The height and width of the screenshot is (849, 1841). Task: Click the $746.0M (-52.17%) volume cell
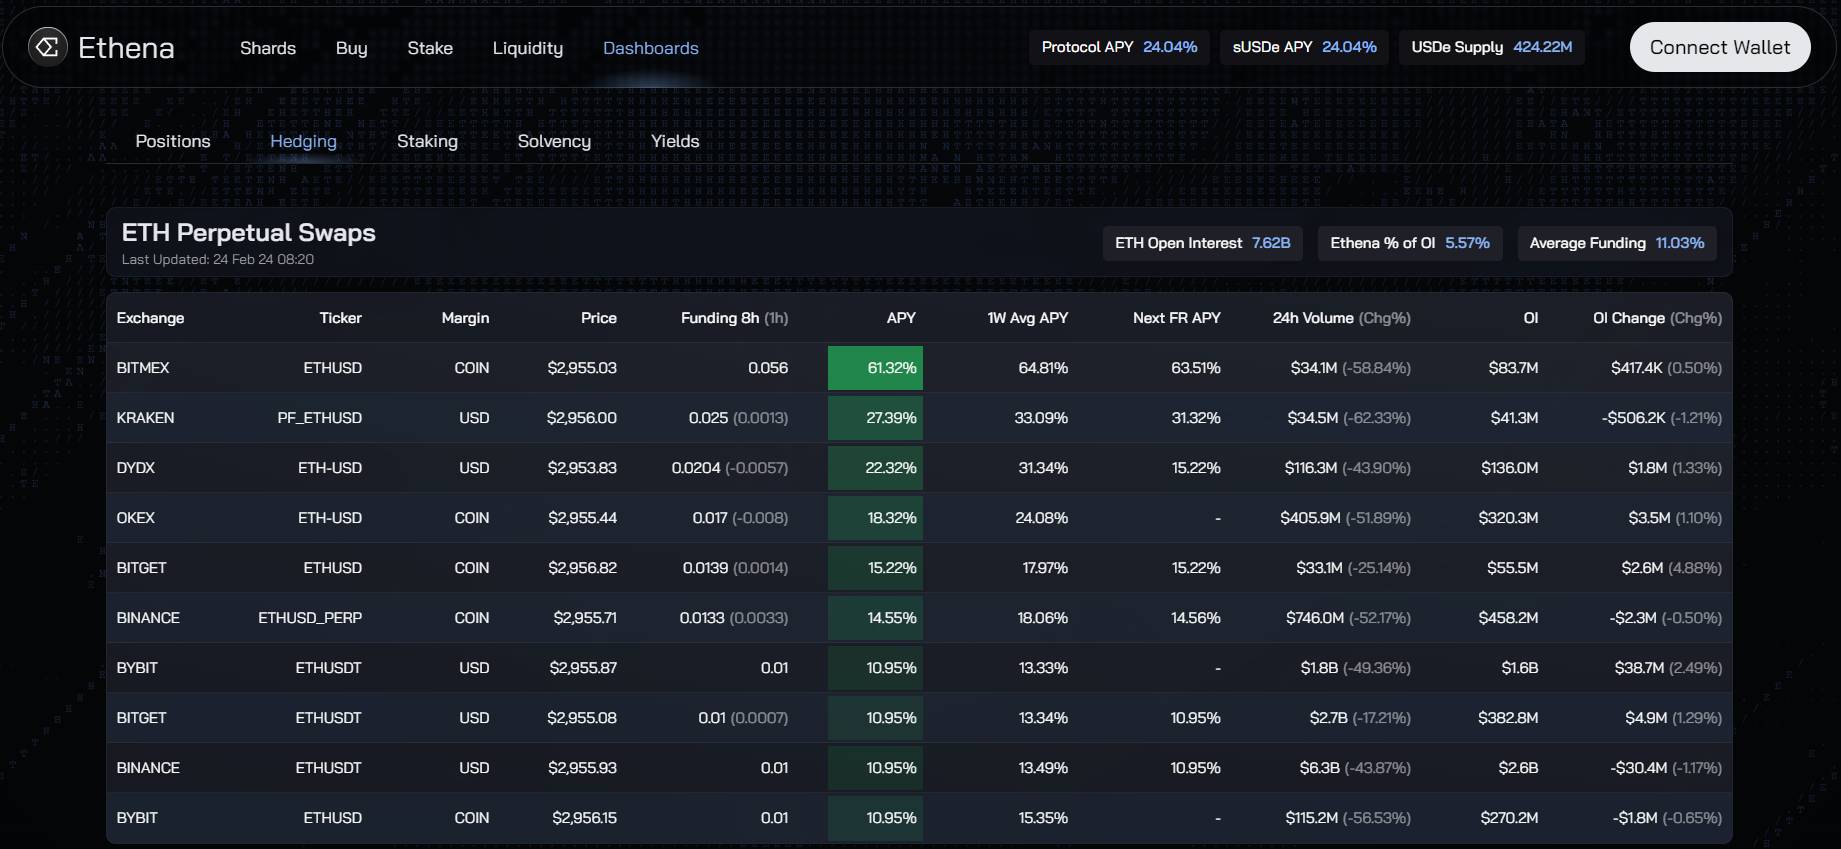1348,618
